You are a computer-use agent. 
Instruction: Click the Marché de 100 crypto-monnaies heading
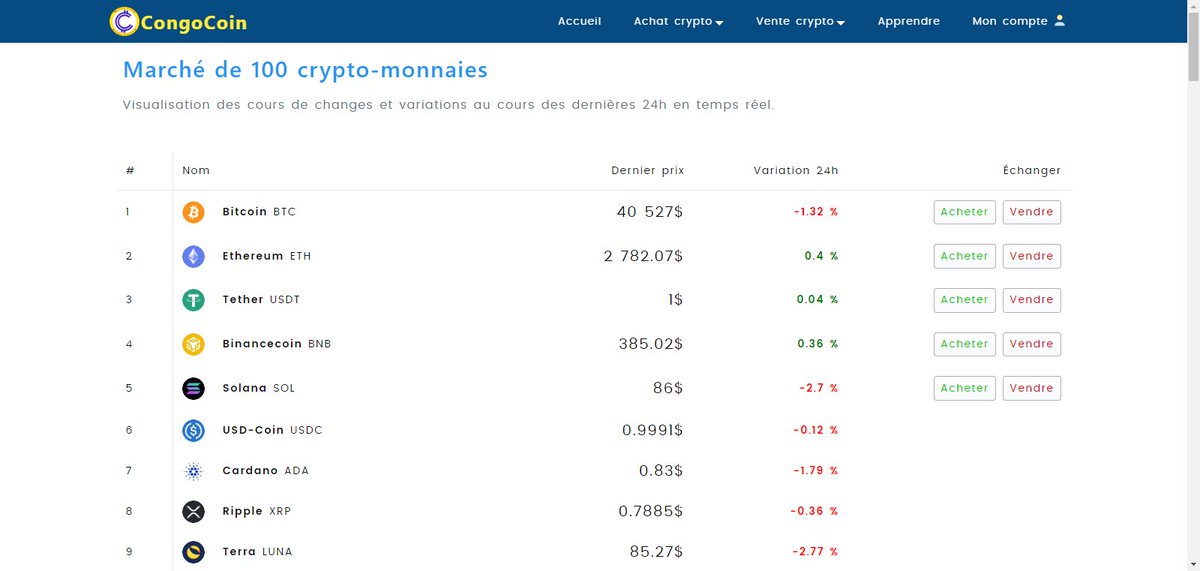pyautogui.click(x=305, y=70)
